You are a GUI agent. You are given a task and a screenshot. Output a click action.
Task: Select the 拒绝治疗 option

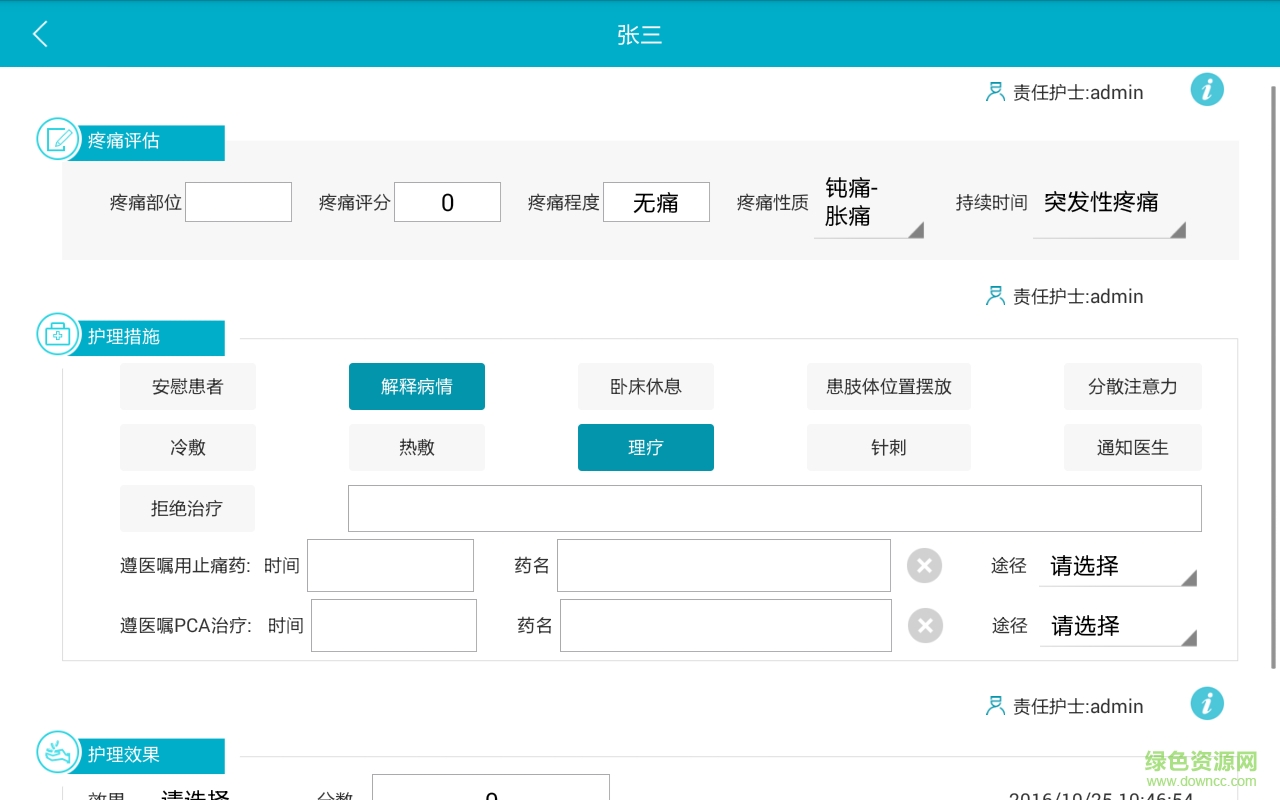[x=187, y=509]
